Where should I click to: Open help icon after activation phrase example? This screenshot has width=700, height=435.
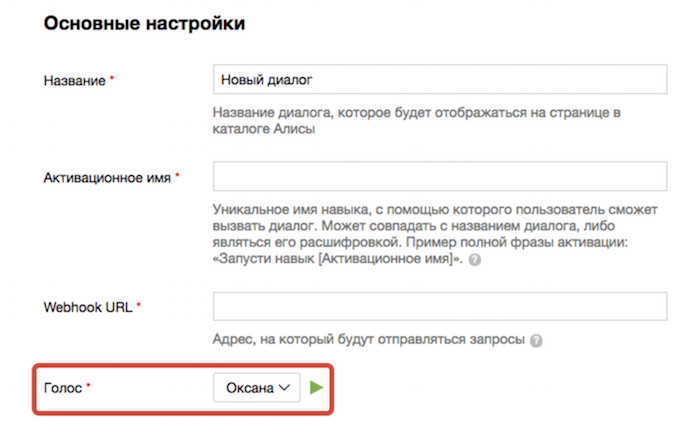tap(475, 260)
